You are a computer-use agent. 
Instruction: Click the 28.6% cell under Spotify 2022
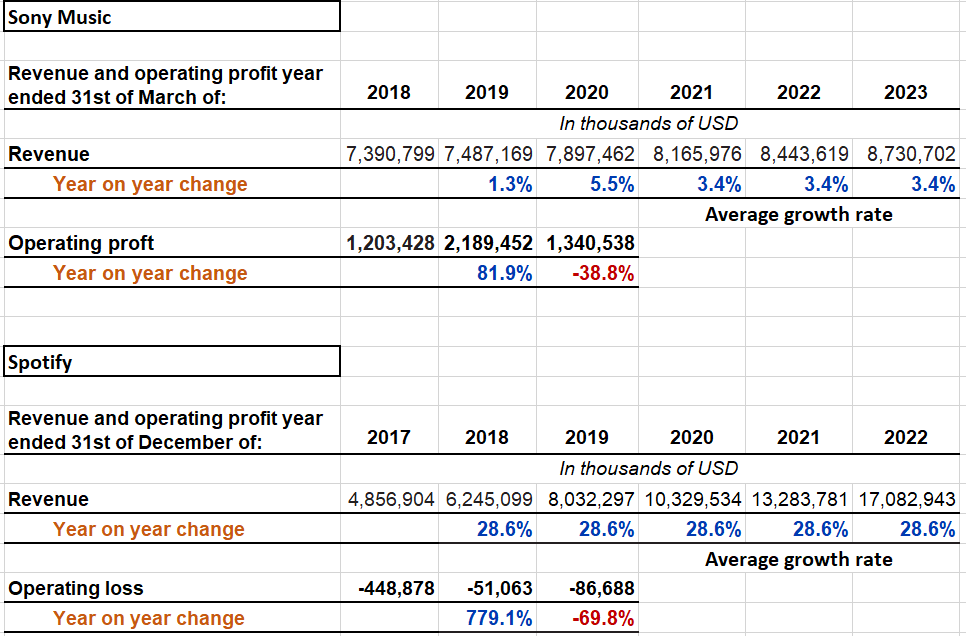pos(906,529)
